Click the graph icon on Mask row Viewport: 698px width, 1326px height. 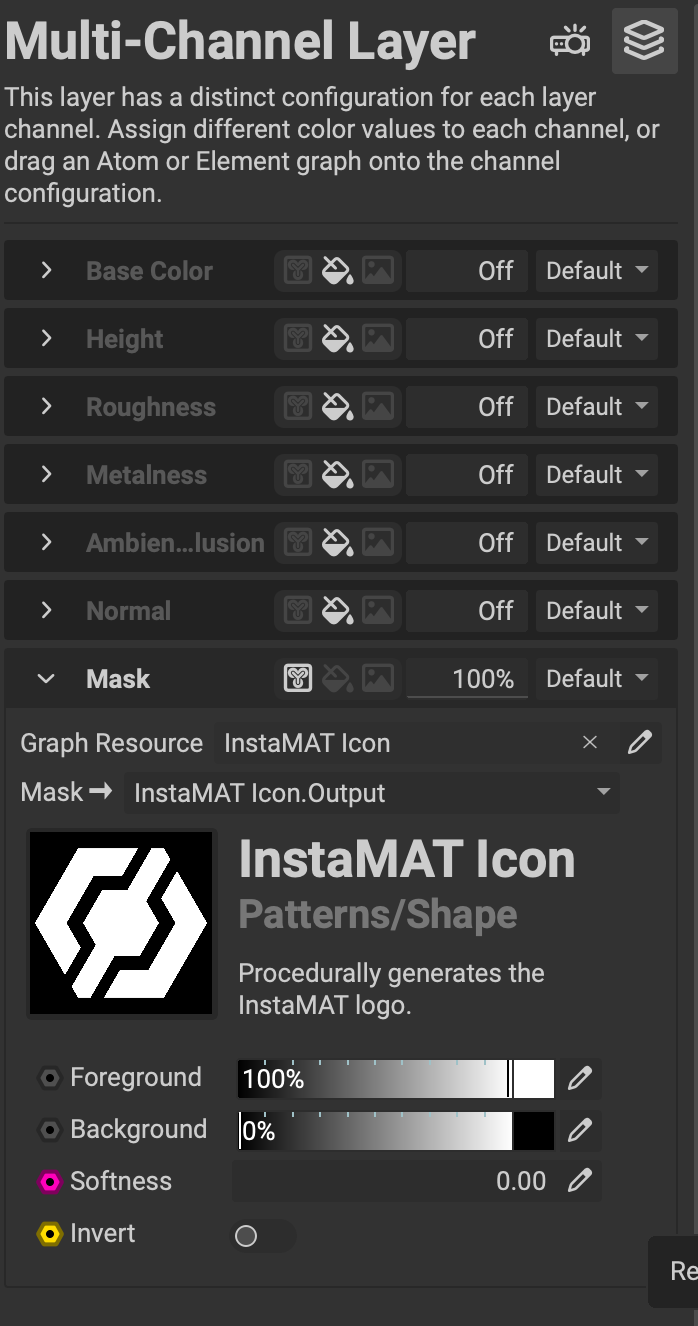(x=297, y=679)
